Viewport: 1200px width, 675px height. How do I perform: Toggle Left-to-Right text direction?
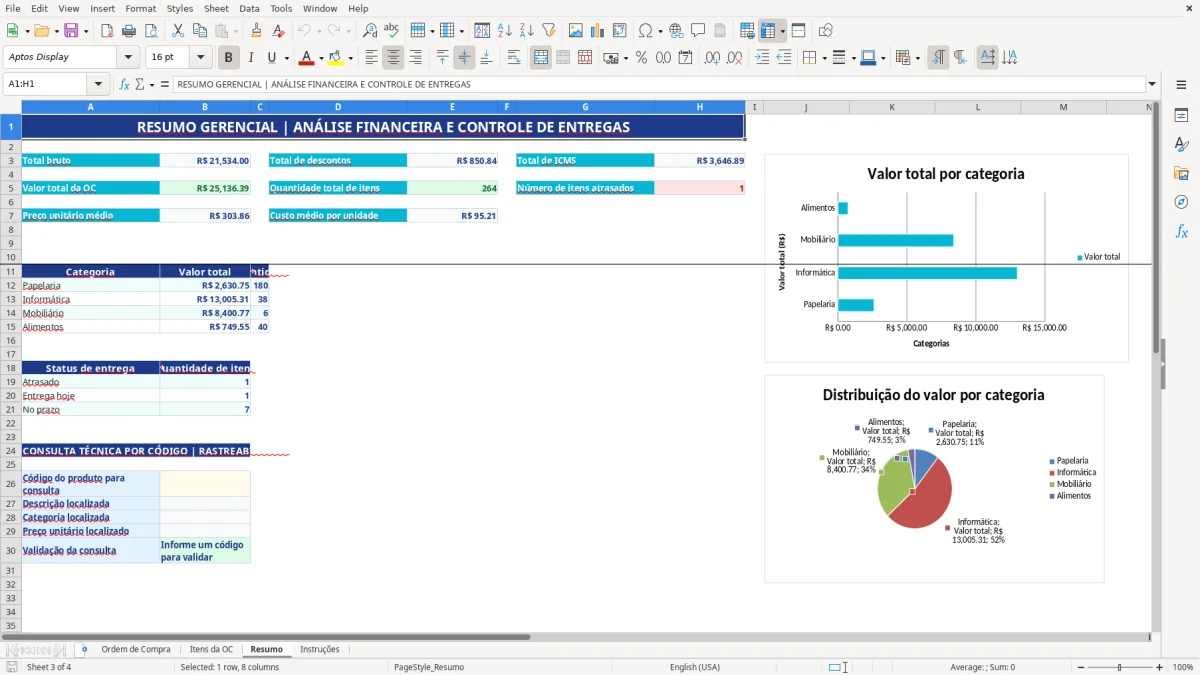tap(938, 58)
